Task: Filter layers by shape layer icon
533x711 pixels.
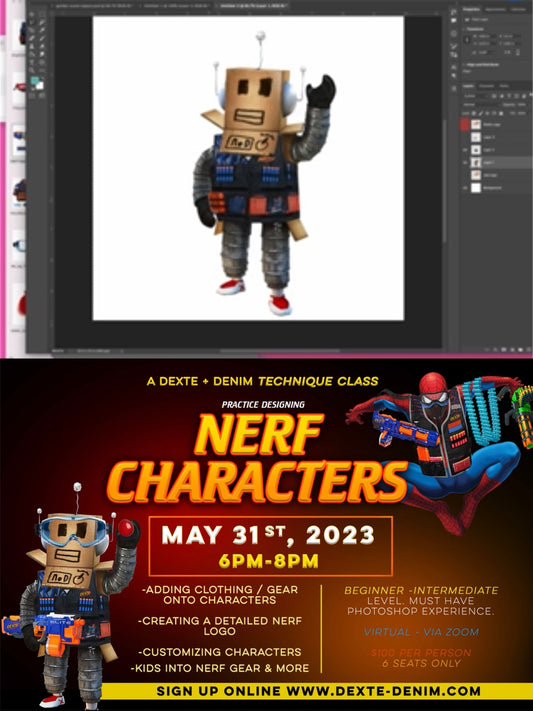Action: point(516,96)
